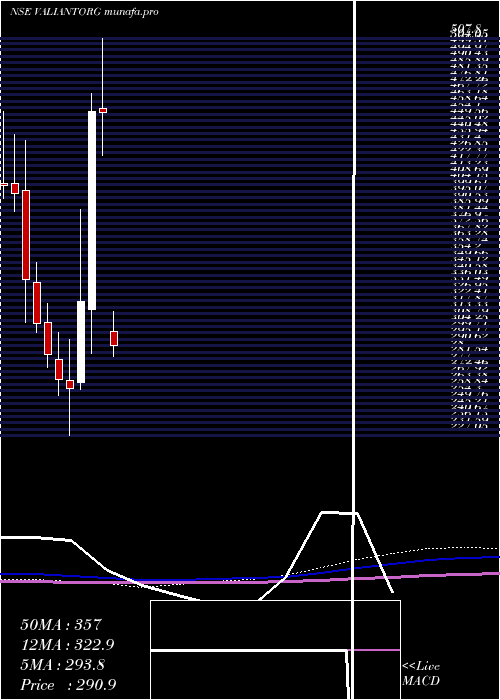Click the <<Live MACD label
Image resolution: width=500 pixels, height=700 pixels.
click(421, 674)
